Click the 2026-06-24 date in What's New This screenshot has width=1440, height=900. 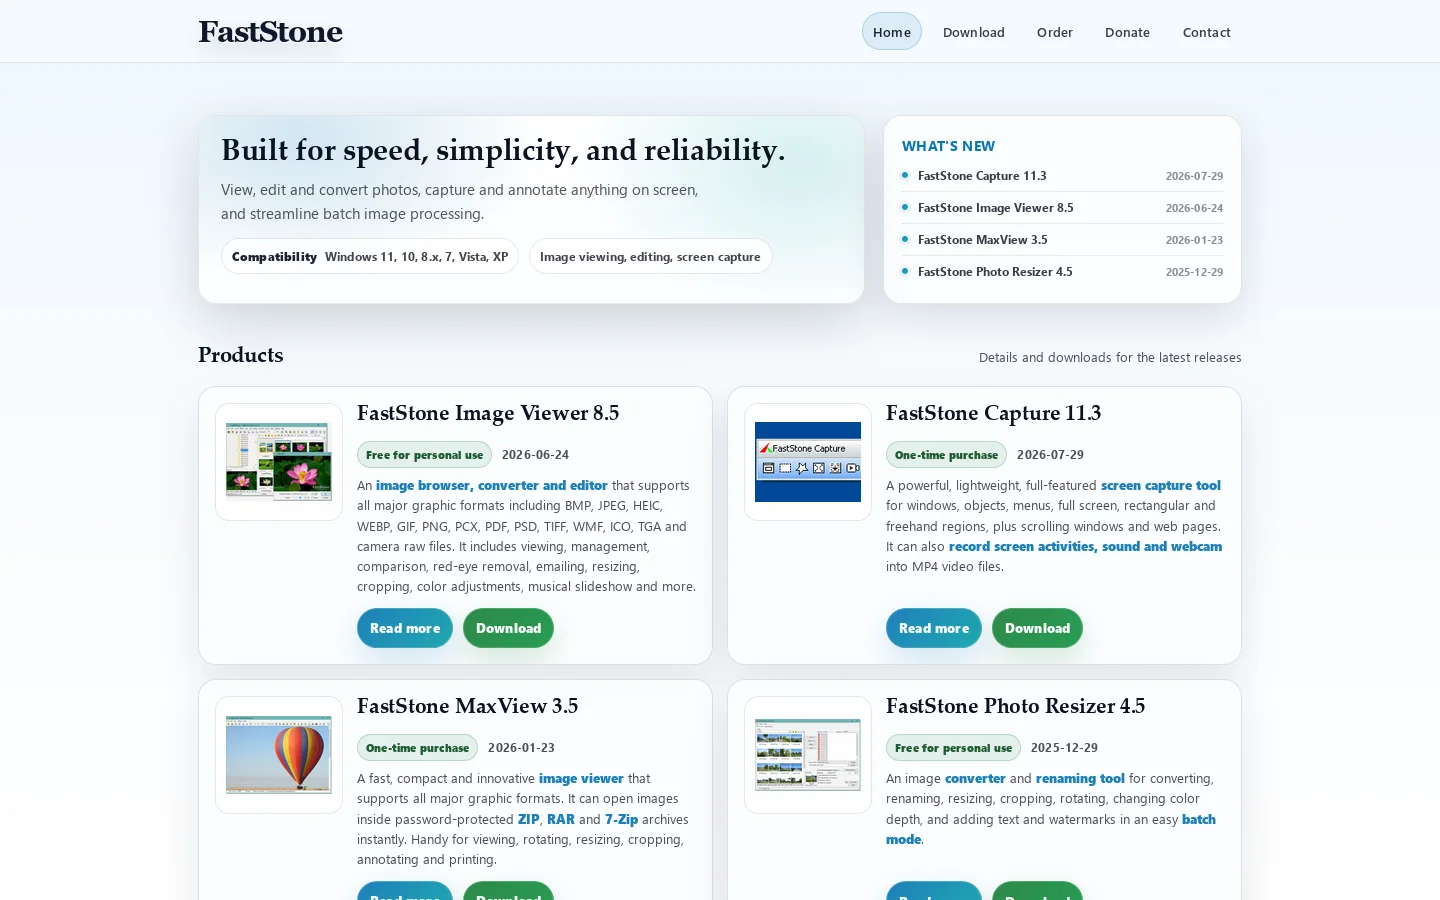click(1194, 208)
